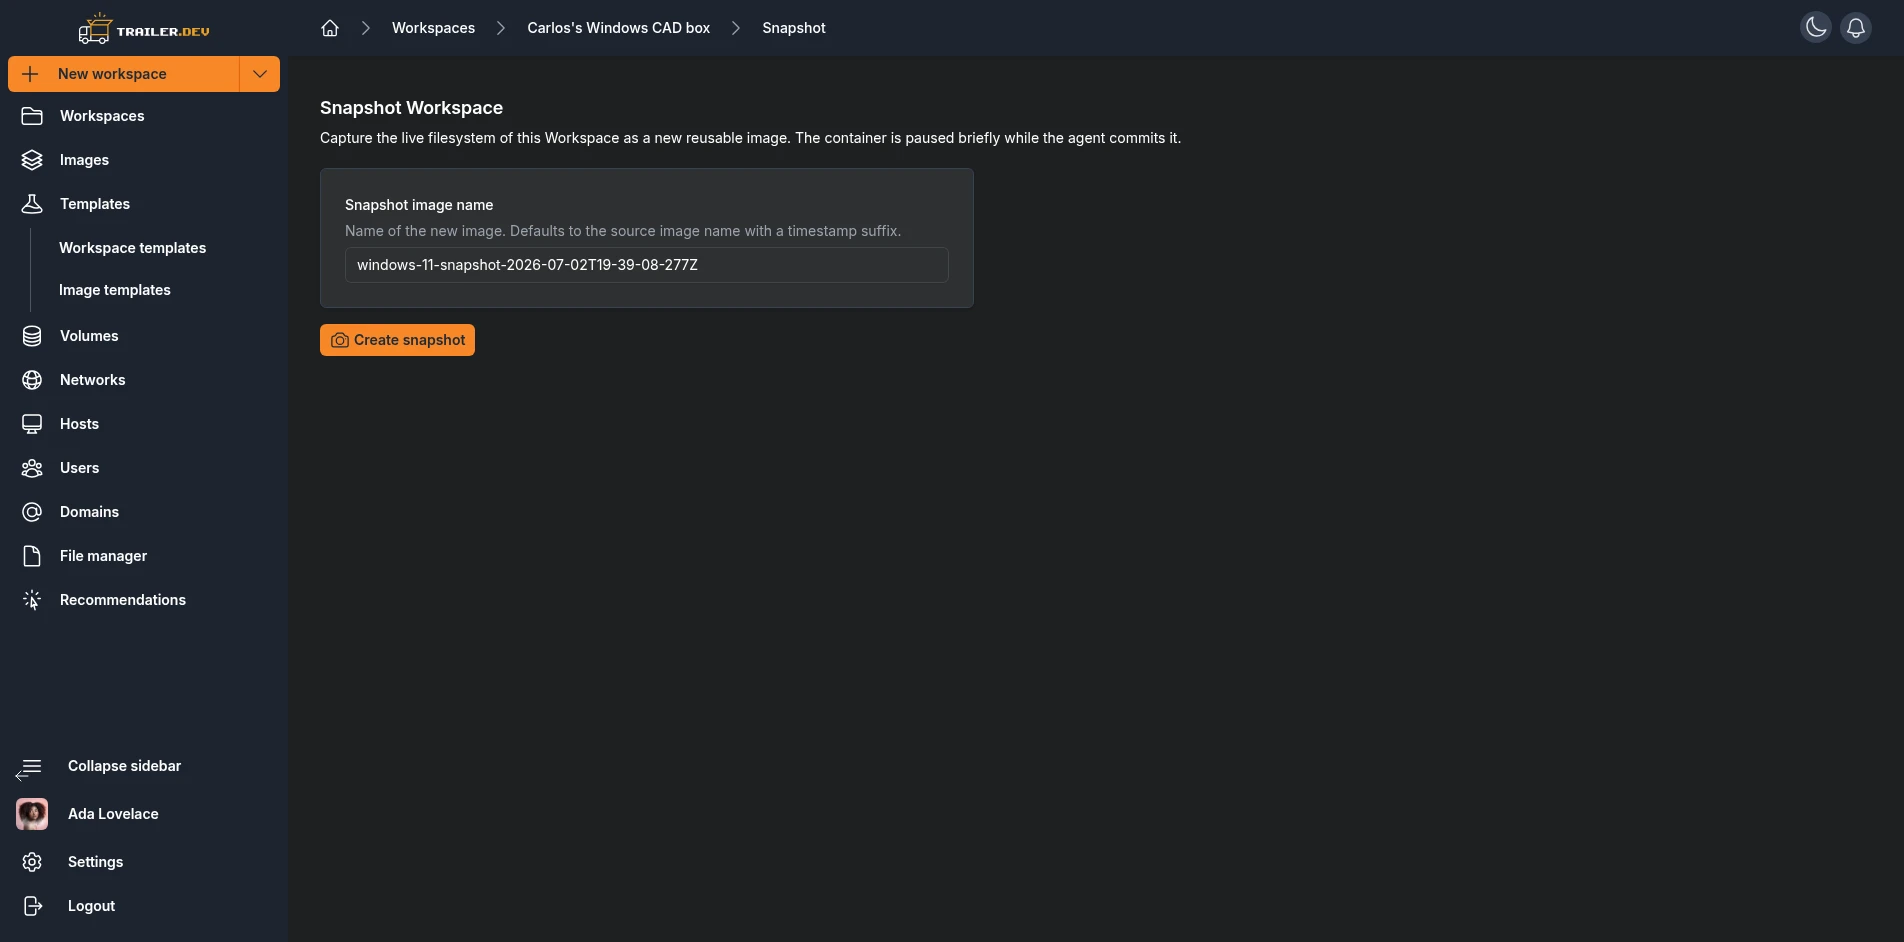Open Settings from sidebar label
This screenshot has width=1904, height=942.
(95, 862)
